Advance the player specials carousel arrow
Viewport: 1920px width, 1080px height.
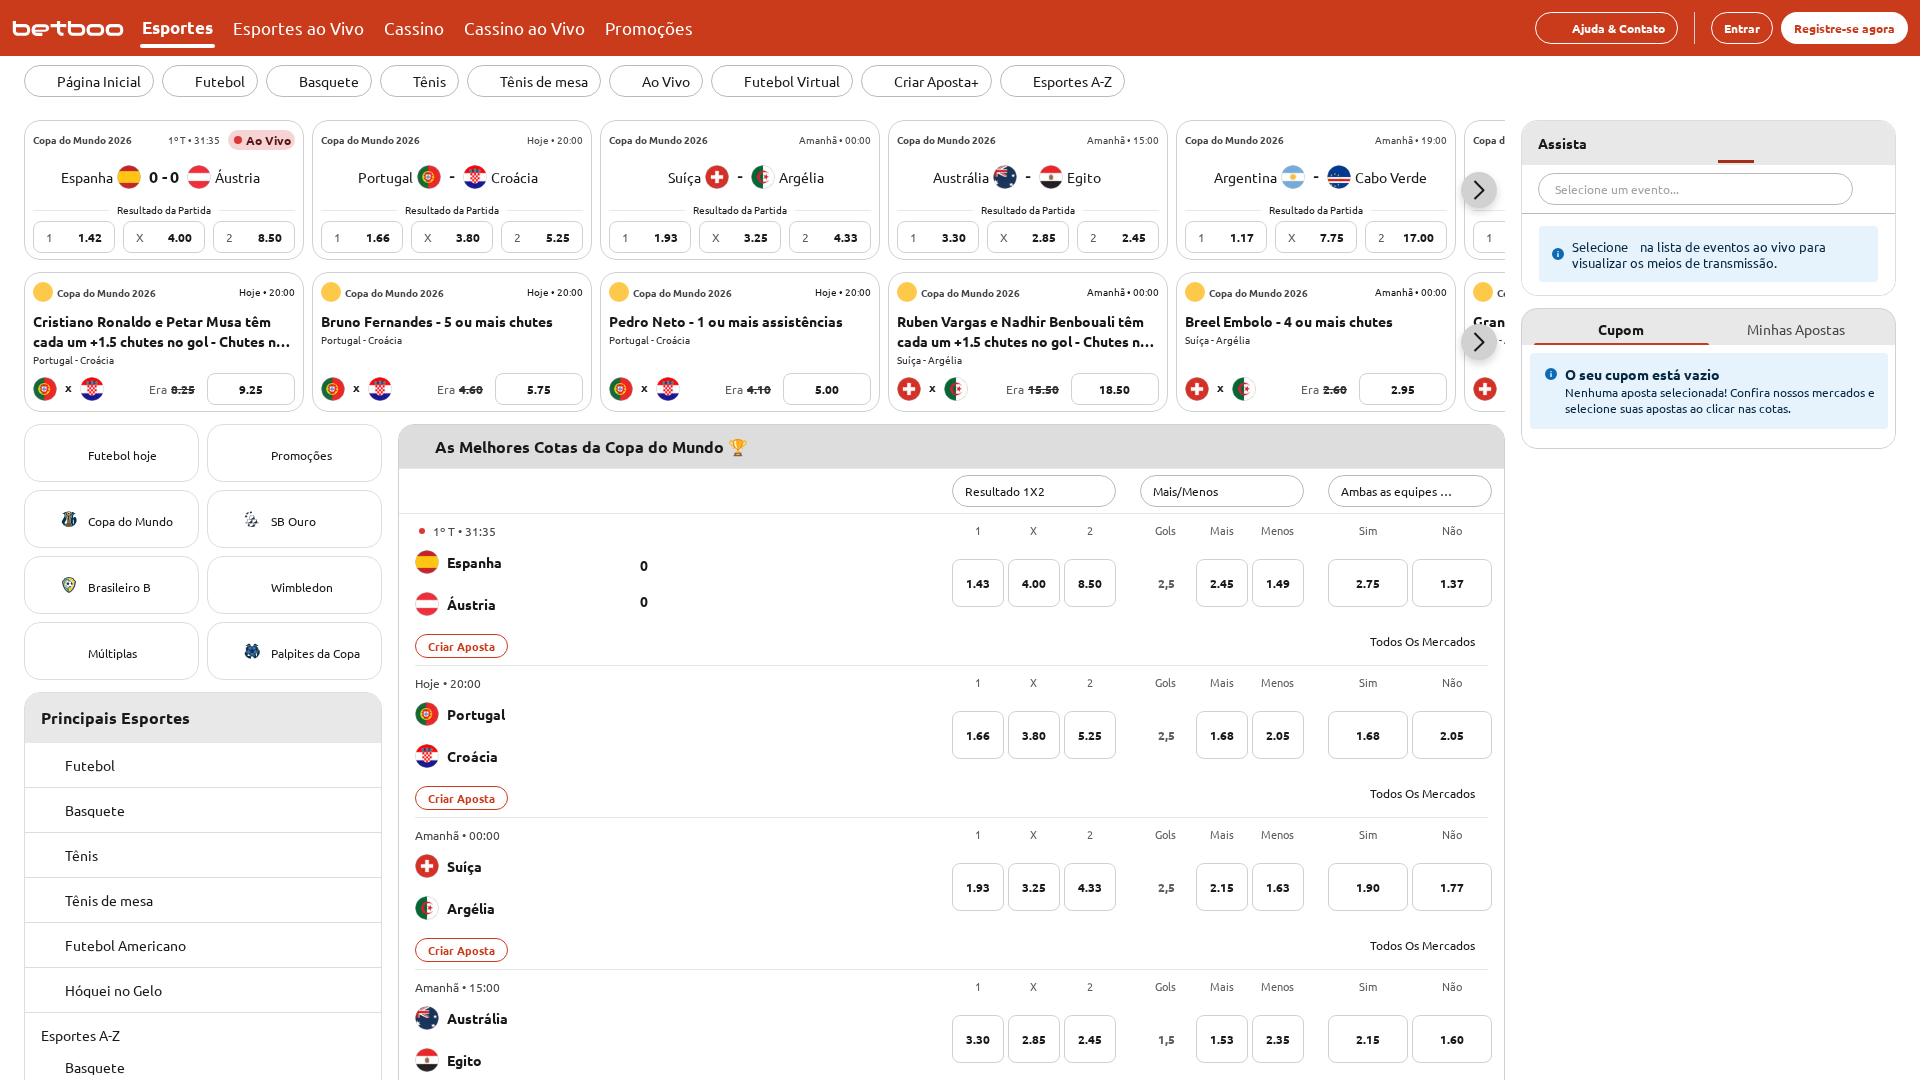(x=1479, y=342)
